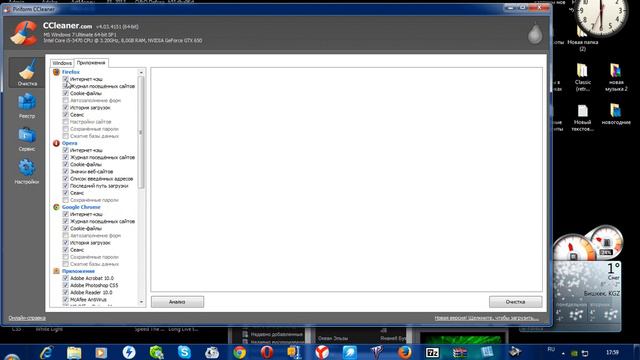
Task: Enable Google Chrome Сжатие базы данных checkbox
Action: click(66, 264)
